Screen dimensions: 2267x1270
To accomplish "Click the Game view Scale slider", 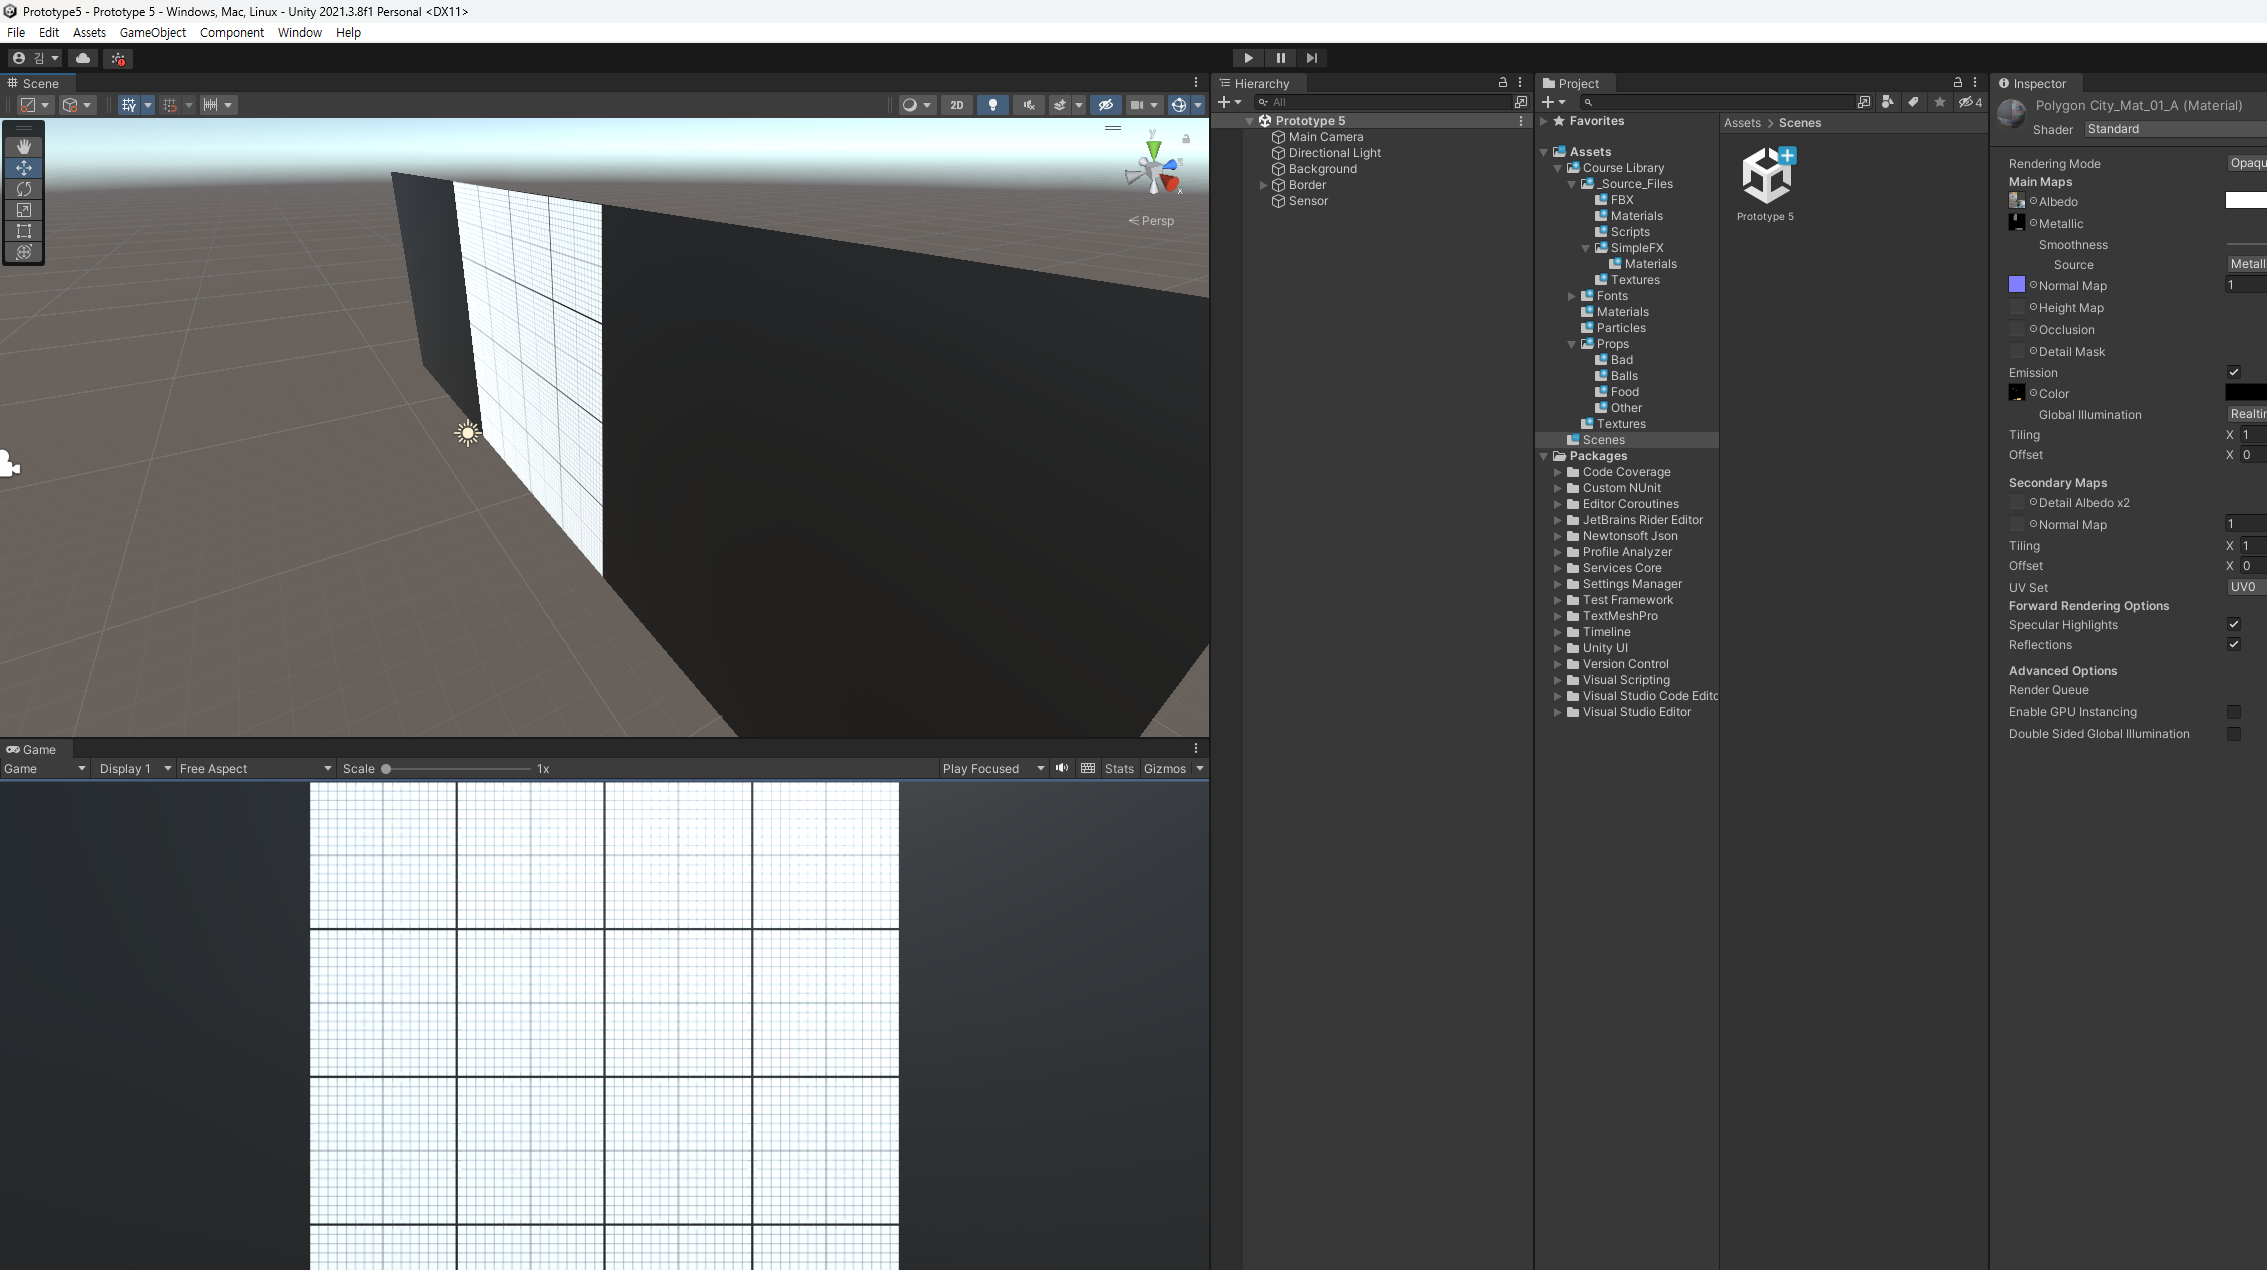I will pos(458,769).
